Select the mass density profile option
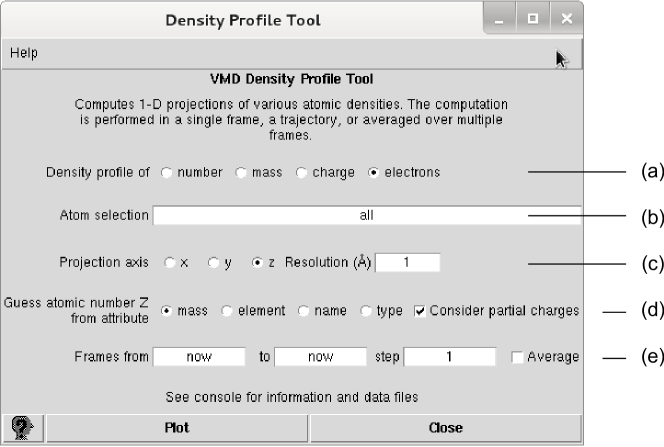Screen dimensions: 664x447 click(241, 173)
